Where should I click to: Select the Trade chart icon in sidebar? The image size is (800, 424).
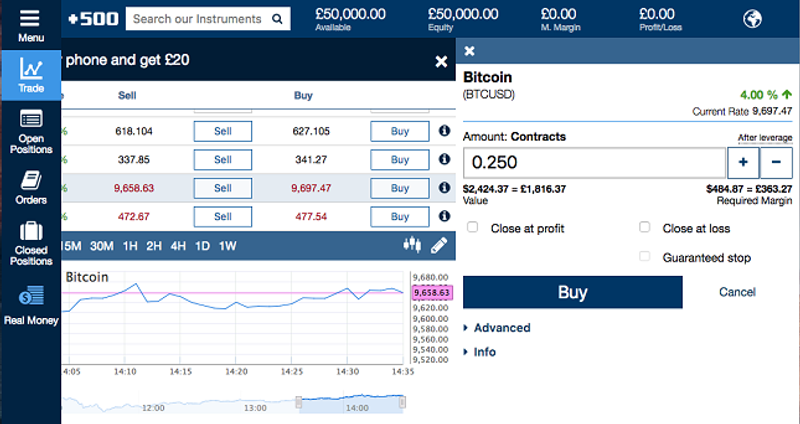[x=31, y=68]
